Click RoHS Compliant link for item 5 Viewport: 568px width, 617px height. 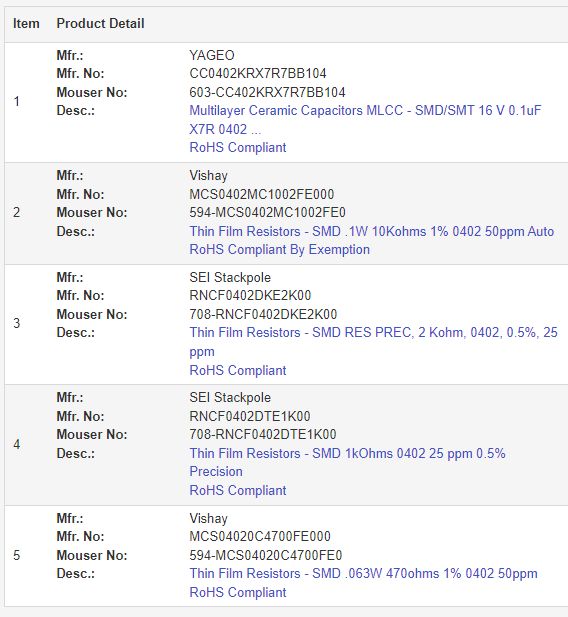(x=238, y=592)
